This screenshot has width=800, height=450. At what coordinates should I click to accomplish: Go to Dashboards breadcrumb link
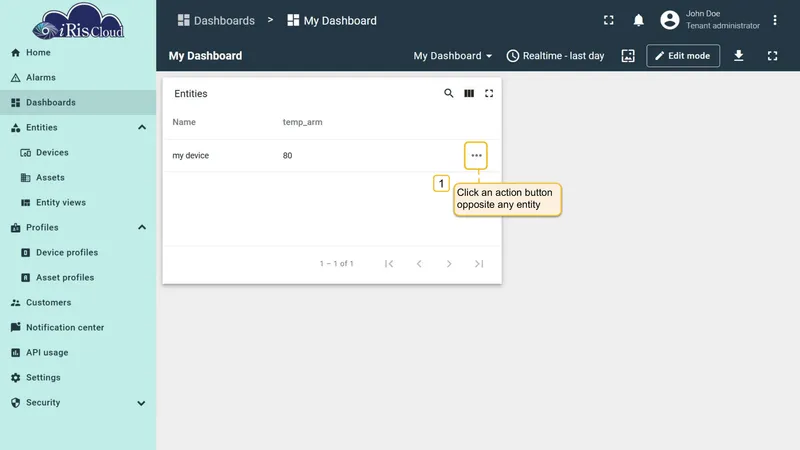(216, 20)
